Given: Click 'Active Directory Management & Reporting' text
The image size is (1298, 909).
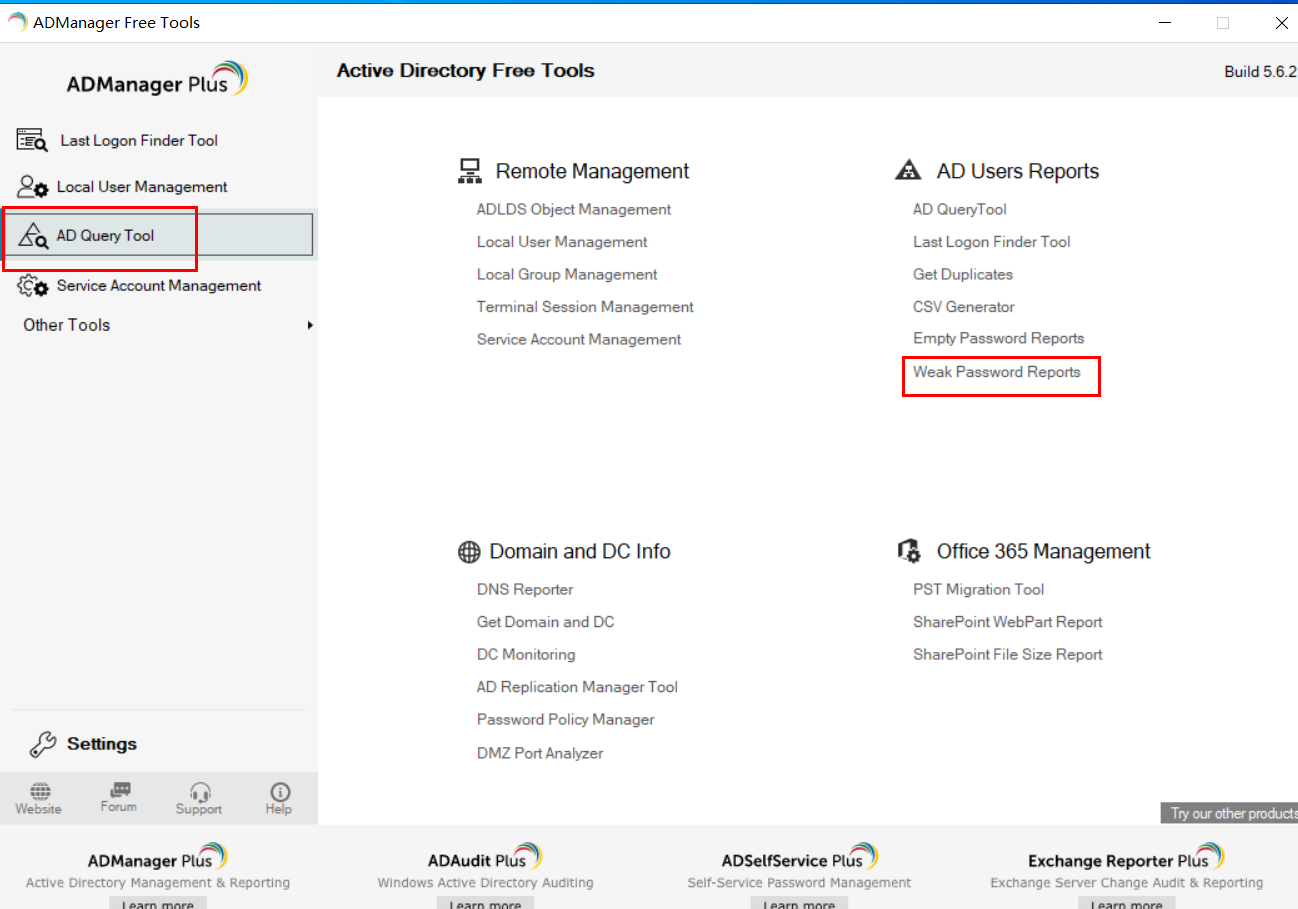Looking at the screenshot, I should pos(158,883).
